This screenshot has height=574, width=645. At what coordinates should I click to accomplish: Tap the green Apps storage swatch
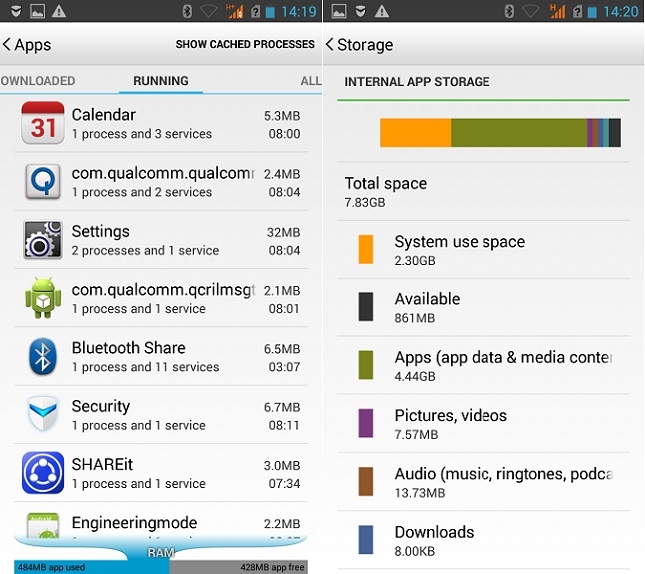pos(366,365)
